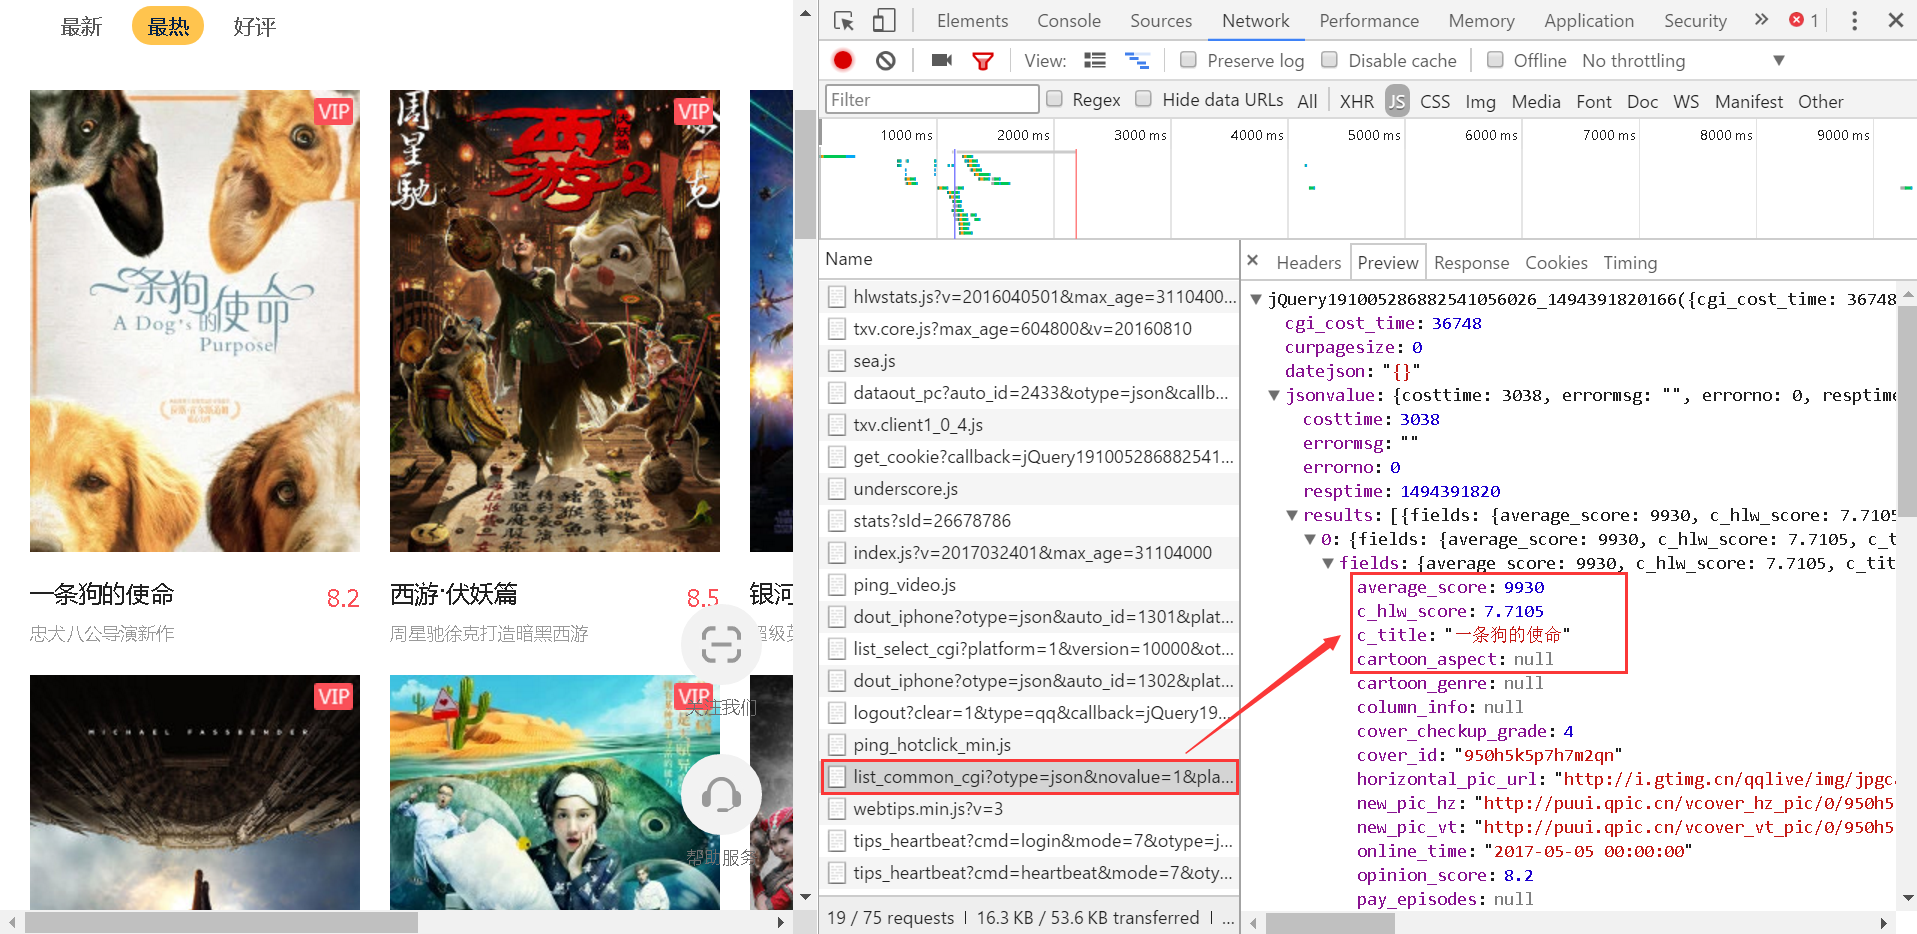Select the inspect element cursor icon
Viewport: 1917px width, 934px height.
click(x=844, y=21)
